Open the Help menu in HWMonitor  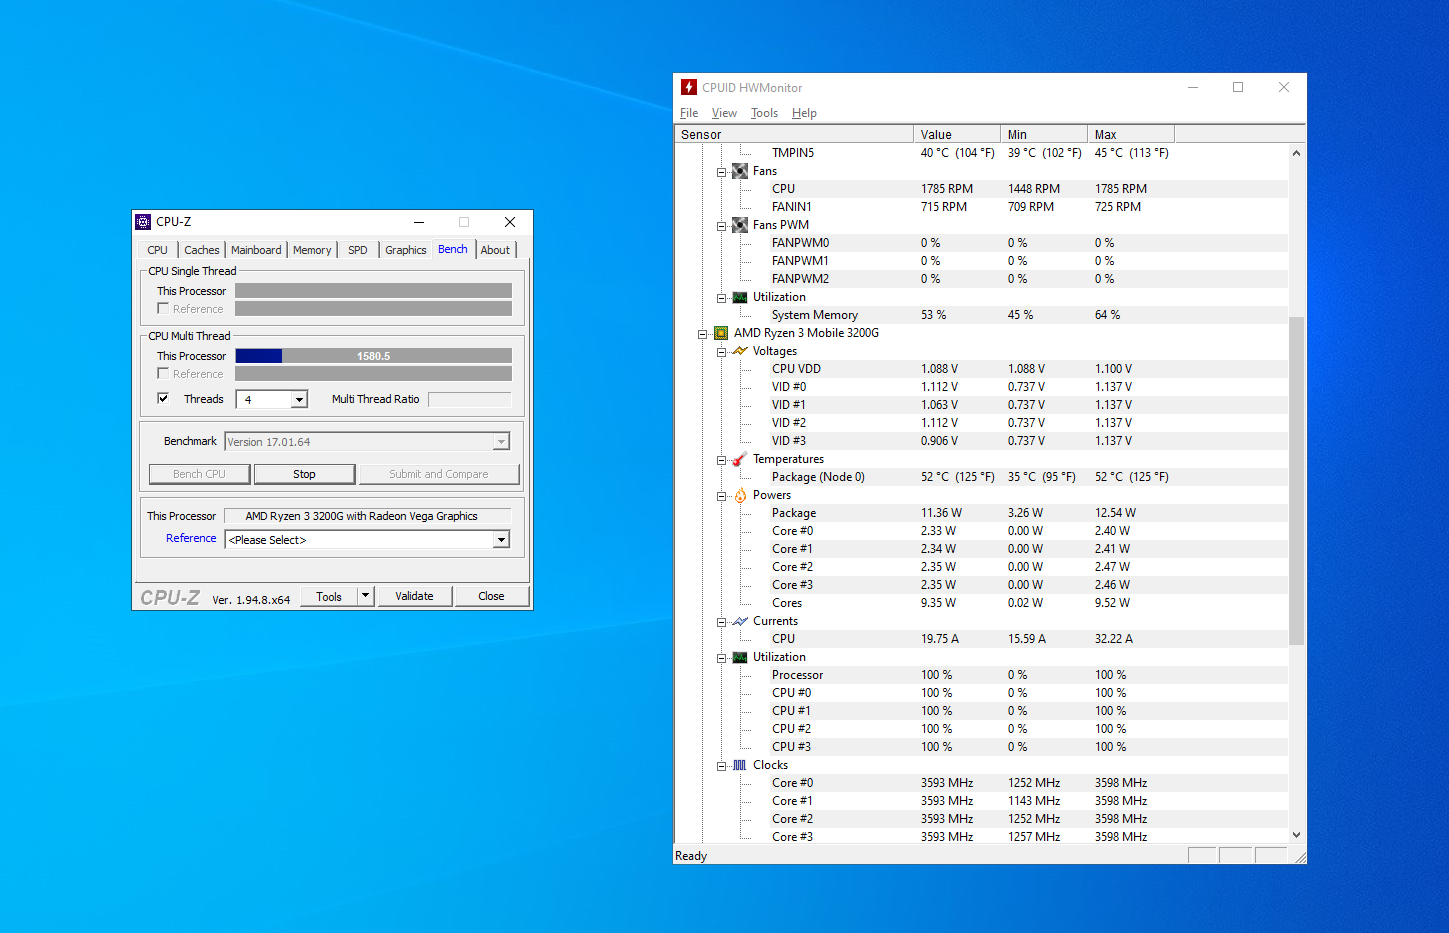coord(804,113)
